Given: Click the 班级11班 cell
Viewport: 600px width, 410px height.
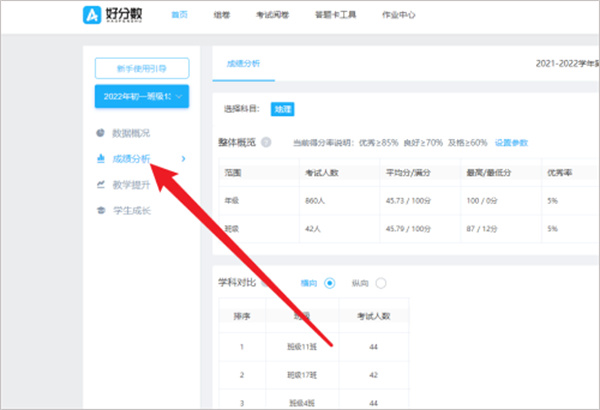Looking at the screenshot, I should [302, 347].
